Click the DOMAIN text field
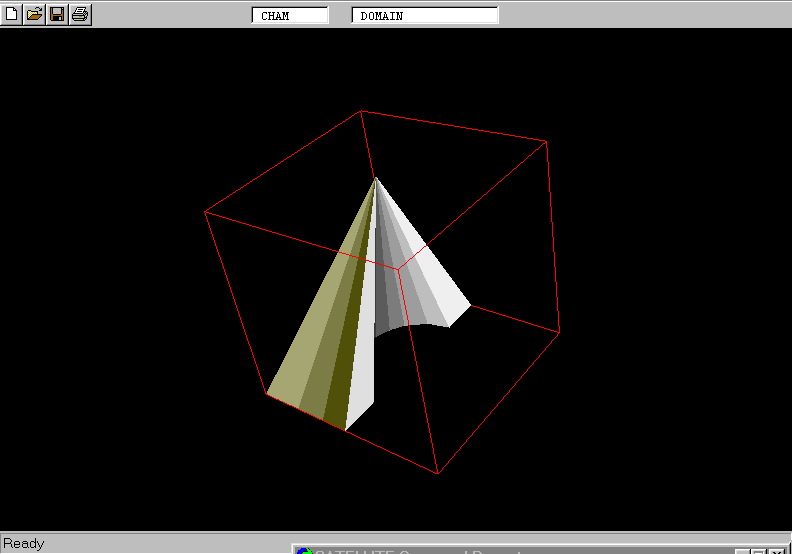The width and height of the screenshot is (792, 554). tap(425, 16)
